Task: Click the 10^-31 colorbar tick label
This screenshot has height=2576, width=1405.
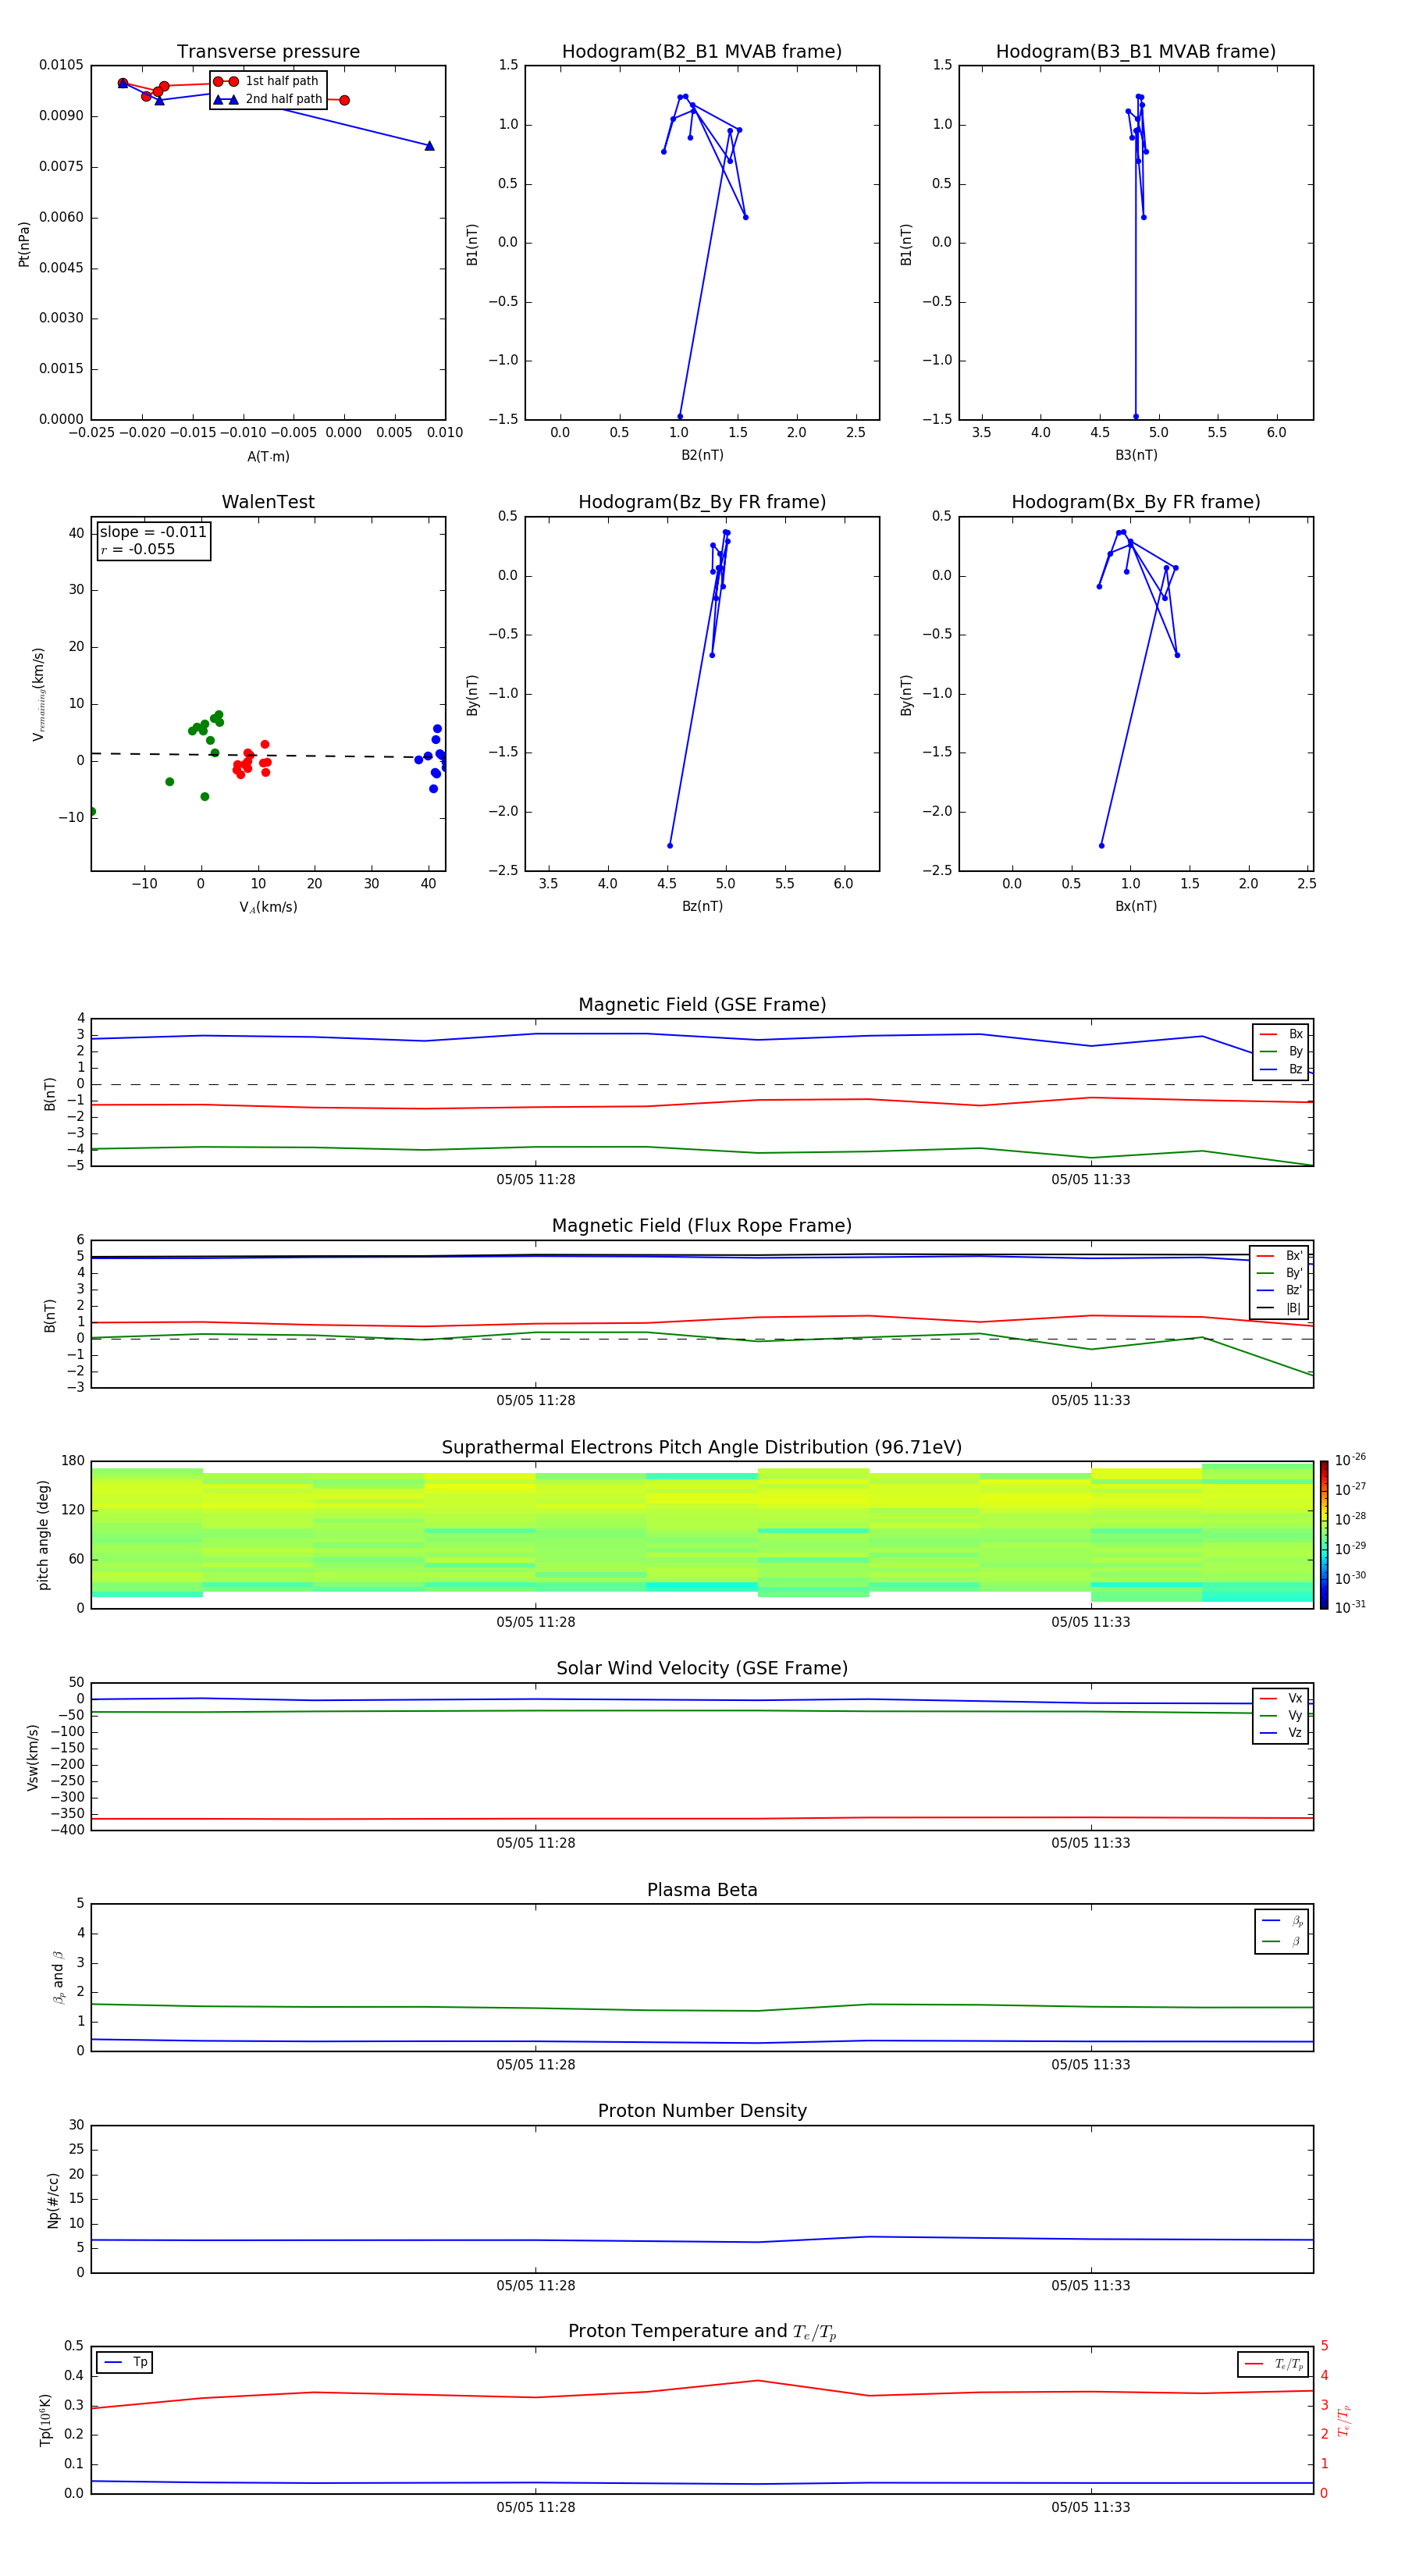Action: (x=1350, y=1607)
